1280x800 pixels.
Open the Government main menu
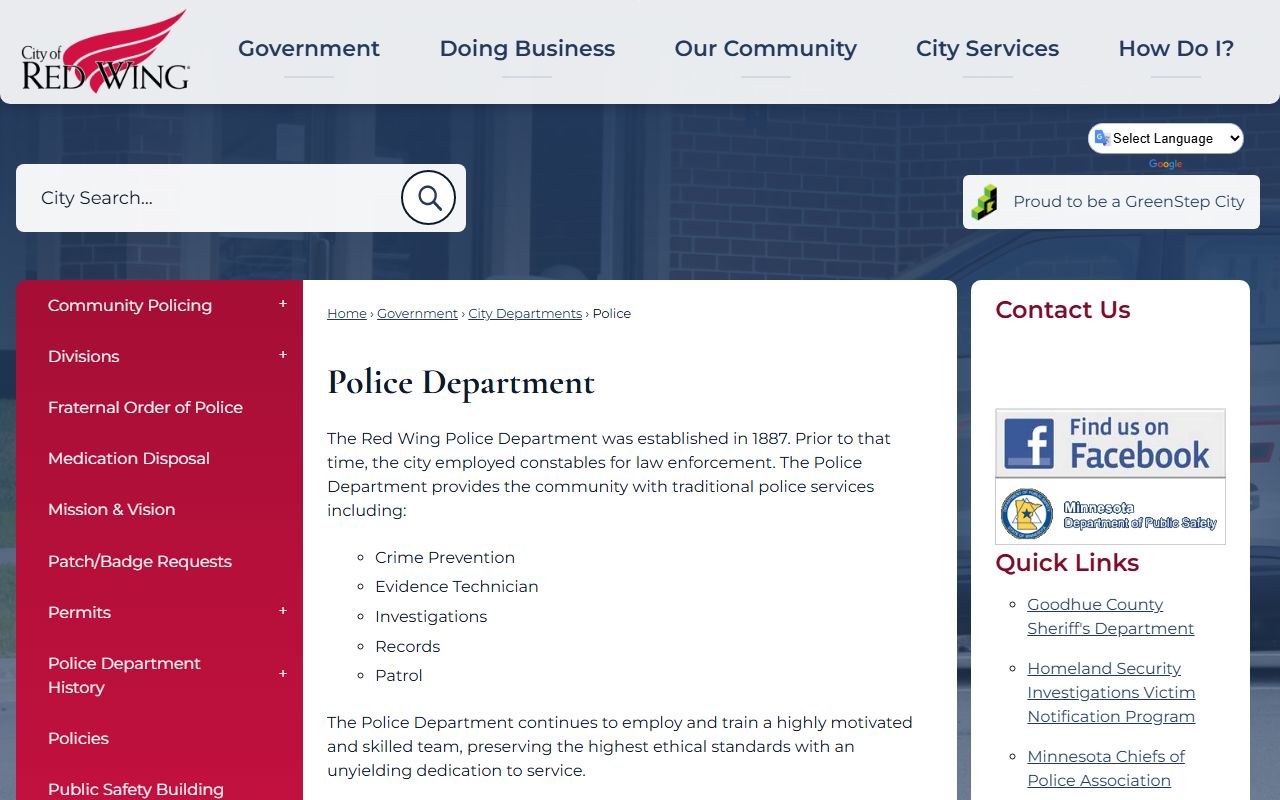tap(309, 49)
